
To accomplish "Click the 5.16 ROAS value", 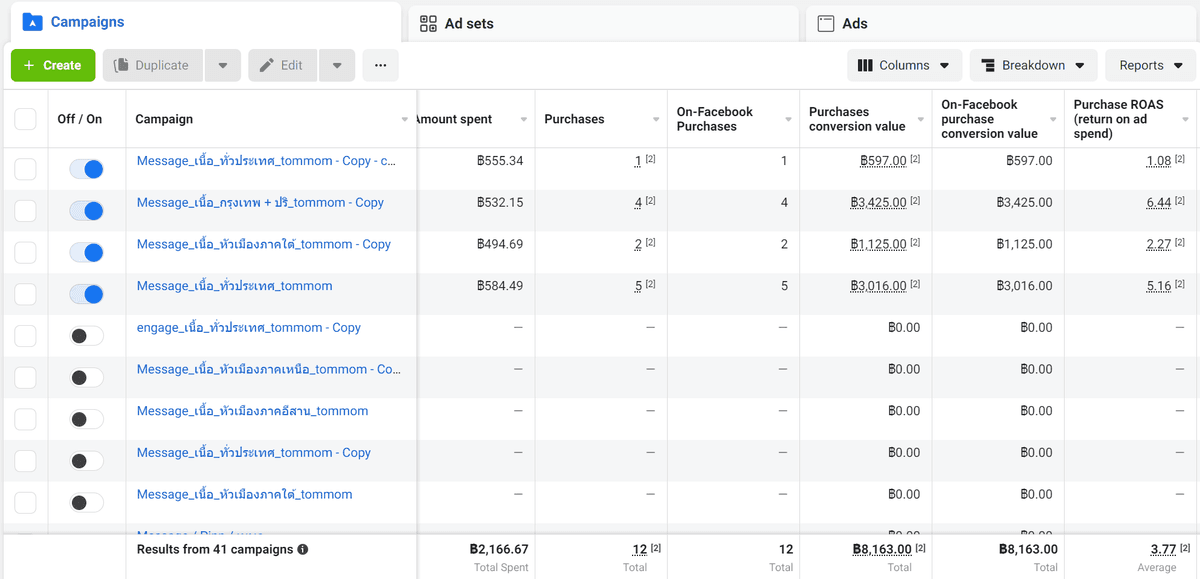I will (1159, 286).
